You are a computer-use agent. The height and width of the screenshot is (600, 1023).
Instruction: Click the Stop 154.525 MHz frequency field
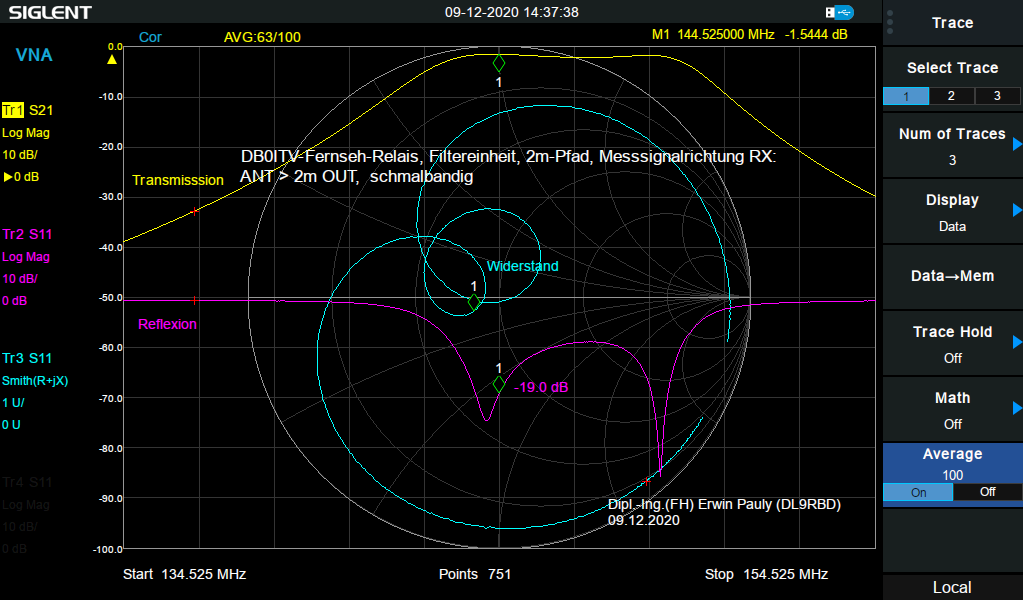coord(767,575)
